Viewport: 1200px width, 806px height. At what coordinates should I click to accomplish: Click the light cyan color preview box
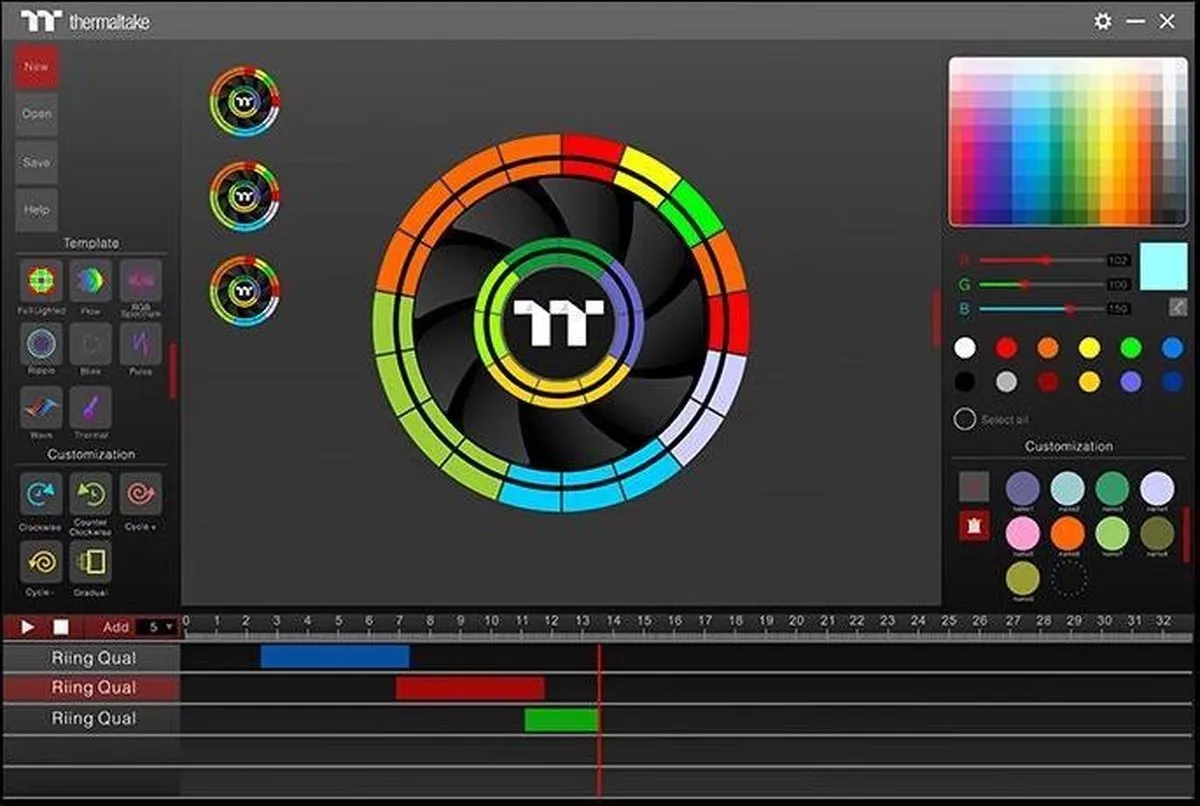point(1162,266)
